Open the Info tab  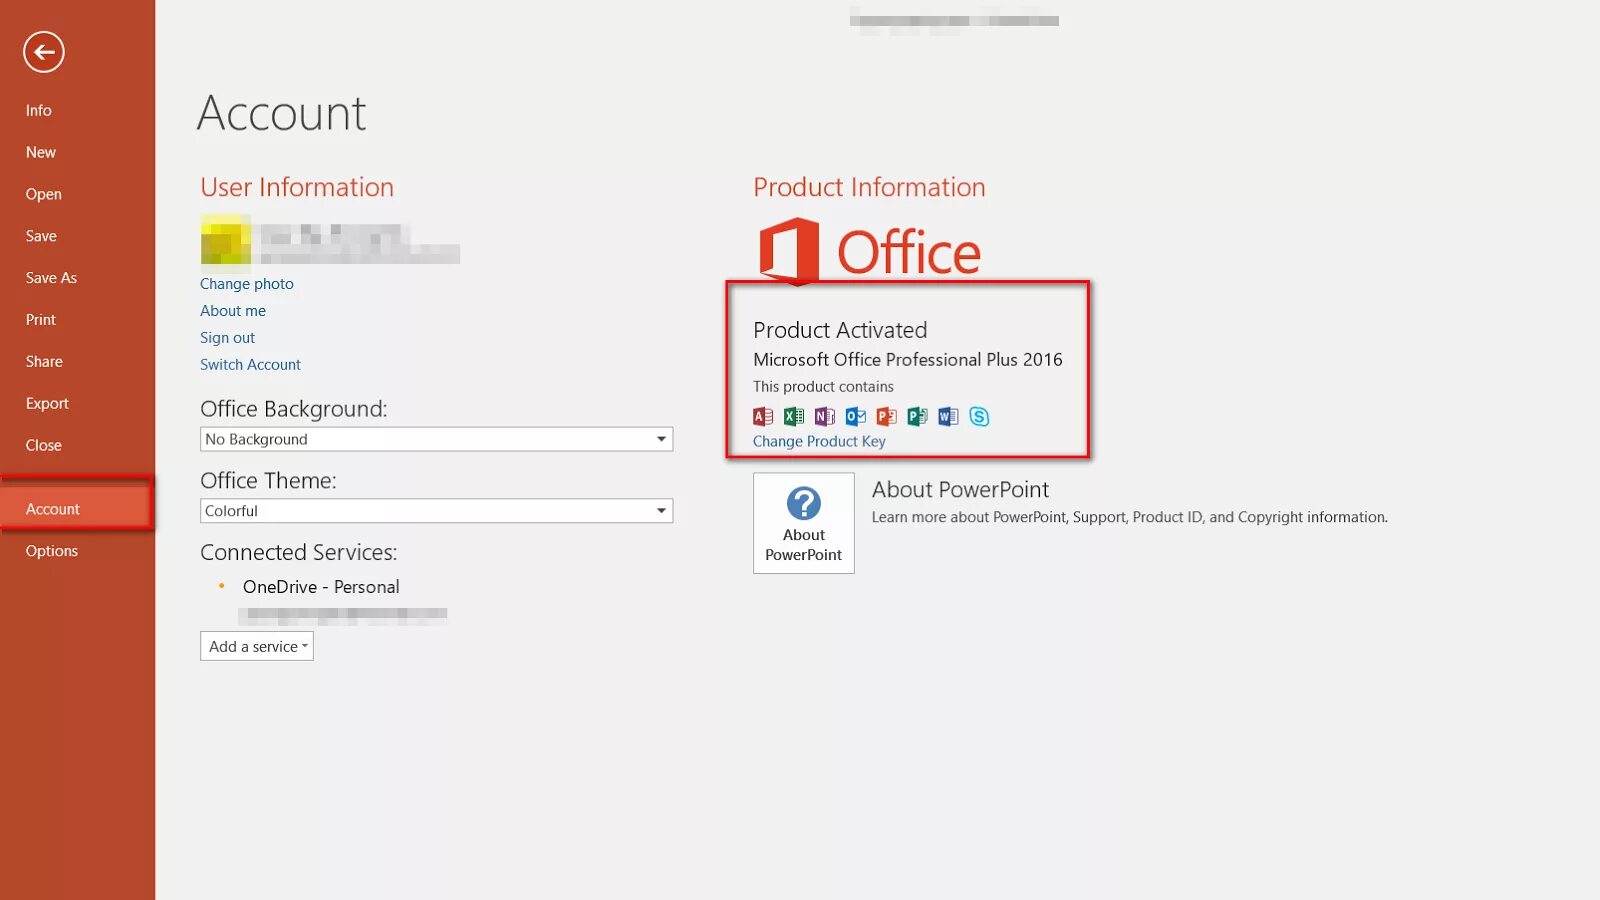pos(39,110)
